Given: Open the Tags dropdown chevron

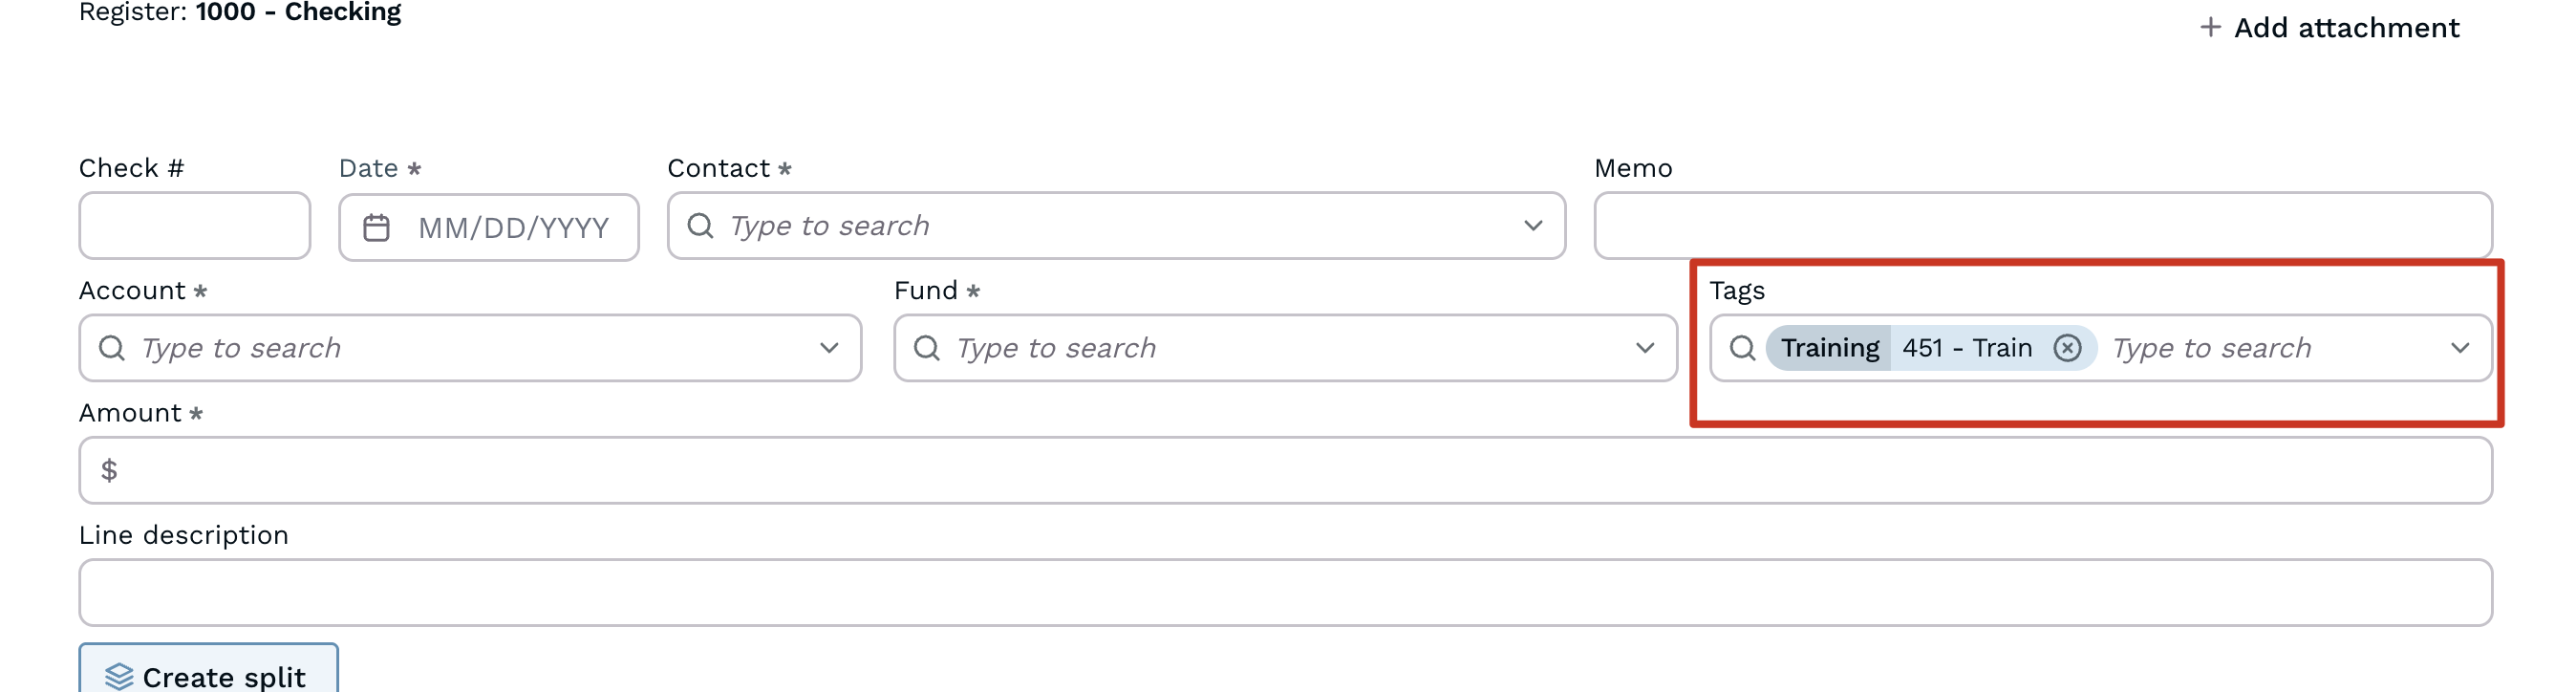Looking at the screenshot, I should click(x=2460, y=348).
